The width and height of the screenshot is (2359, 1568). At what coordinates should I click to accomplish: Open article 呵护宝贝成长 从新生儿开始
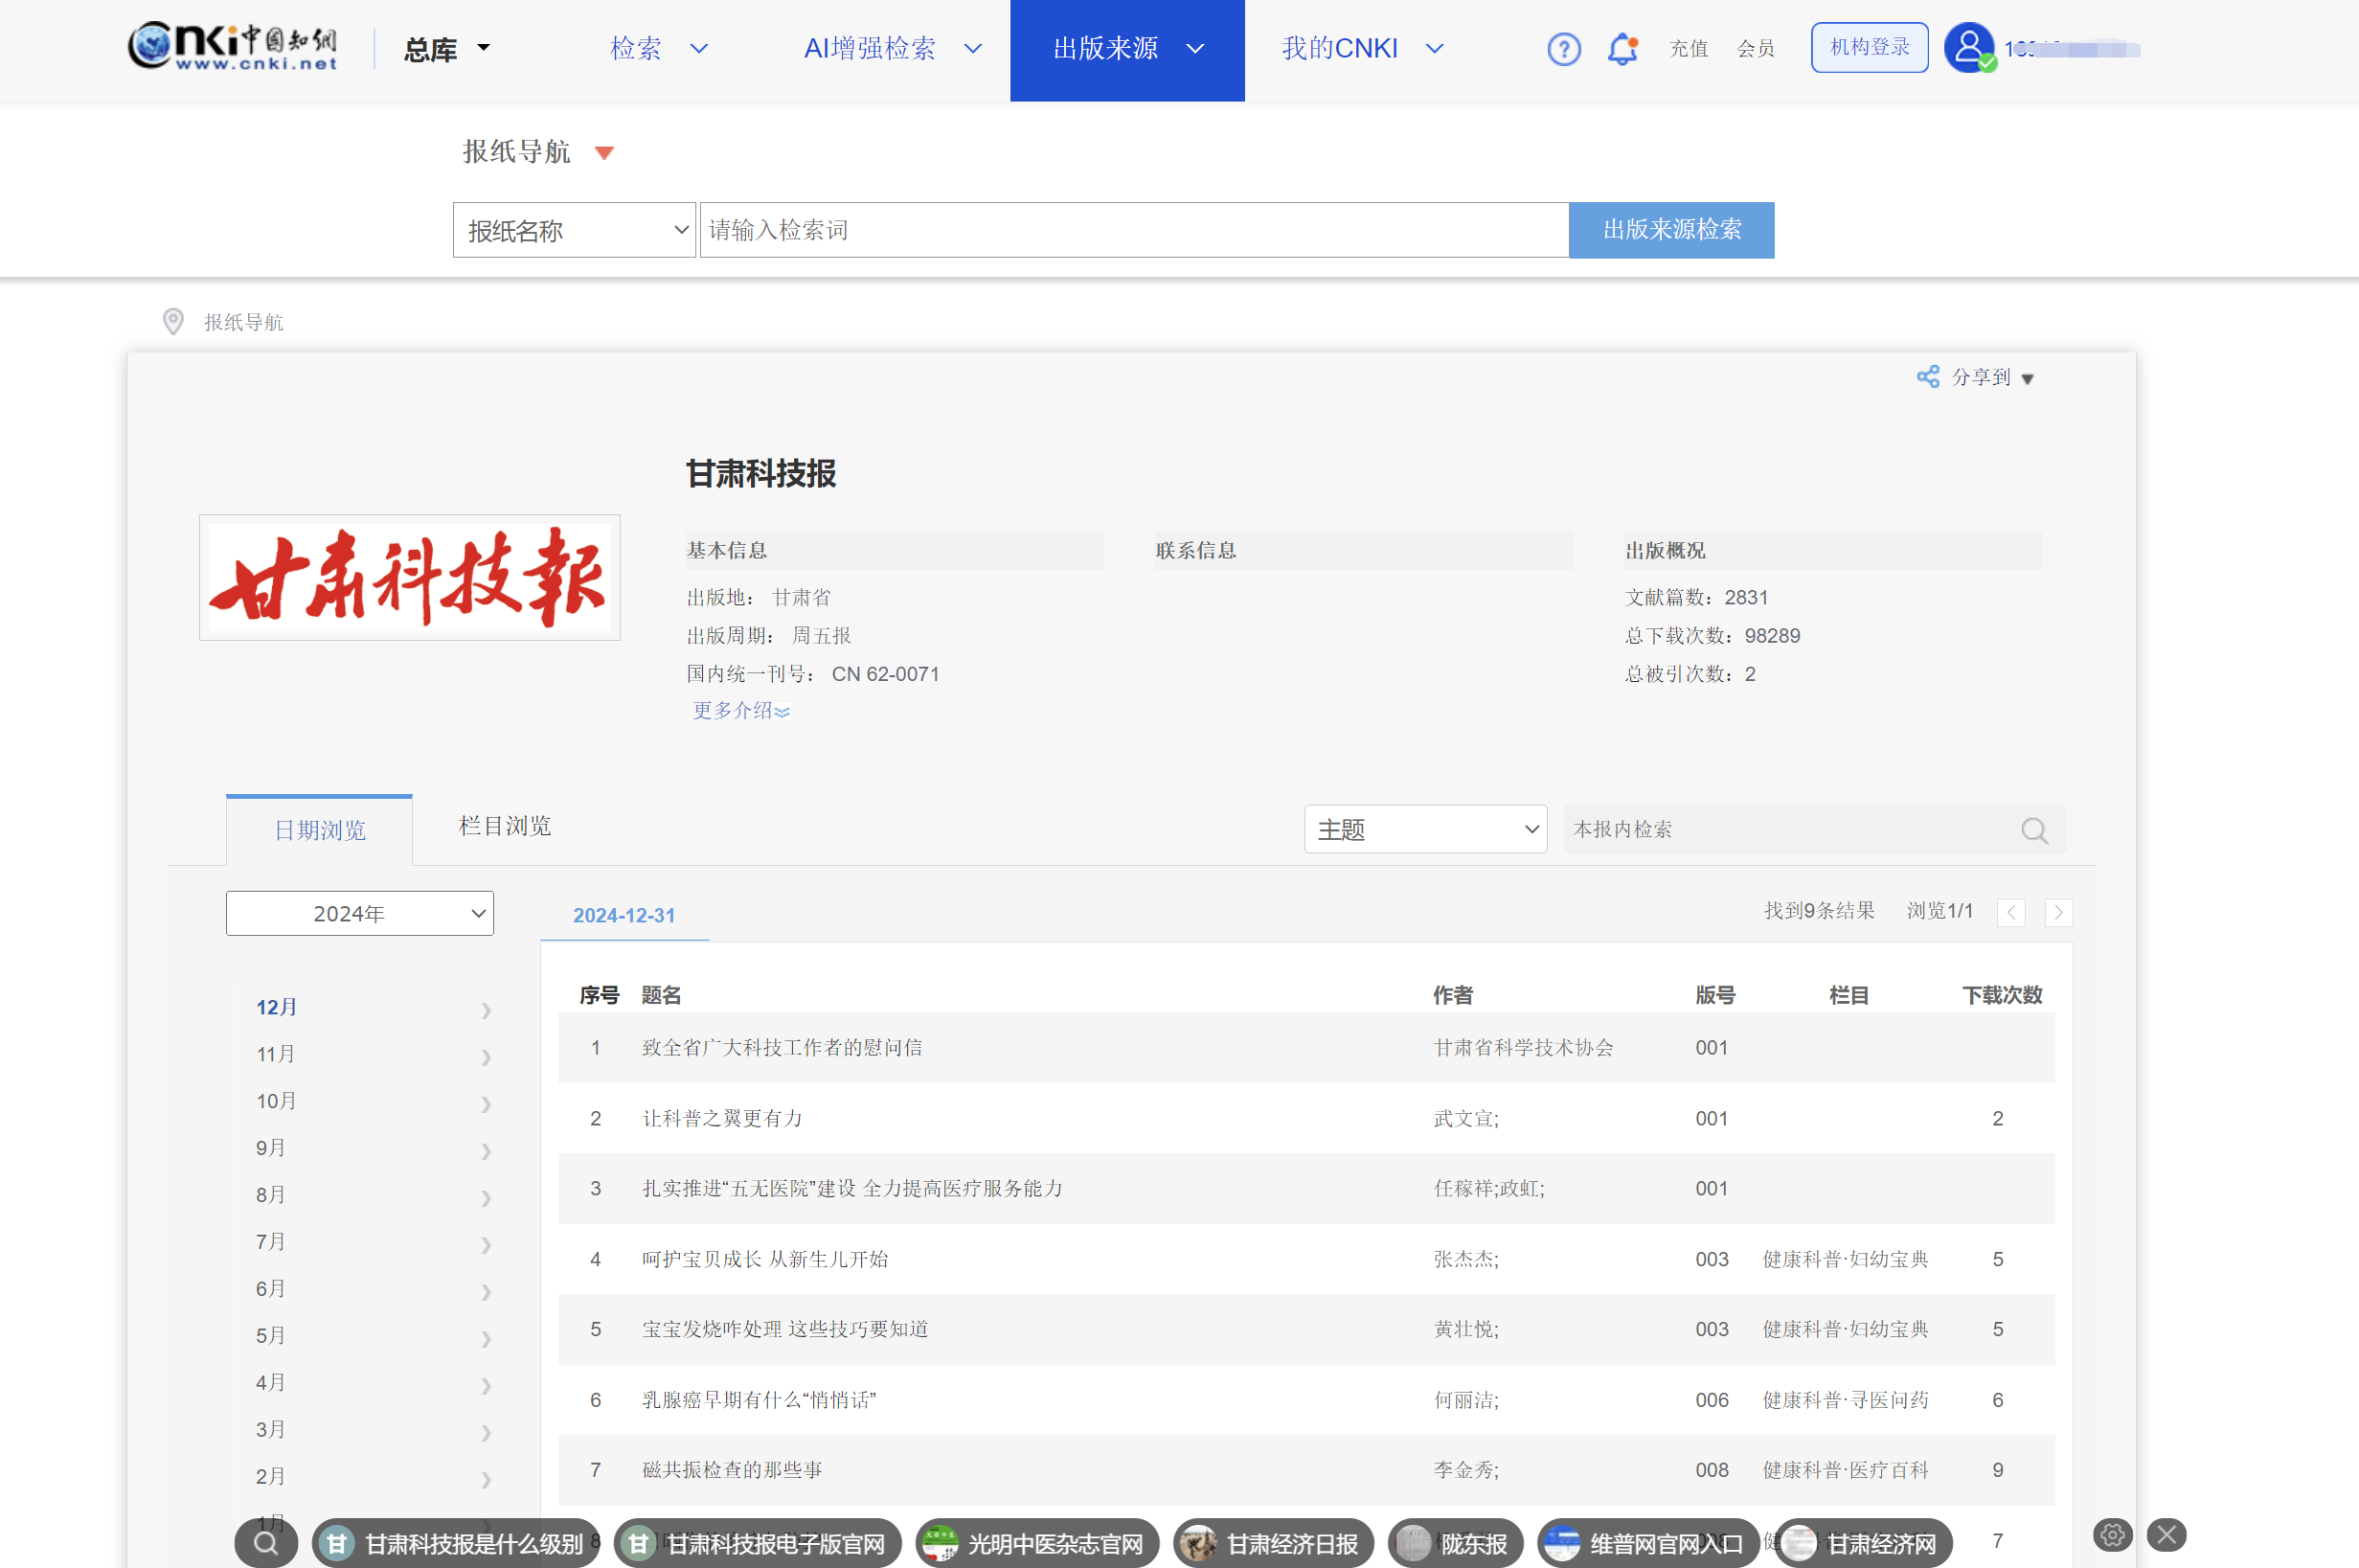765,1260
